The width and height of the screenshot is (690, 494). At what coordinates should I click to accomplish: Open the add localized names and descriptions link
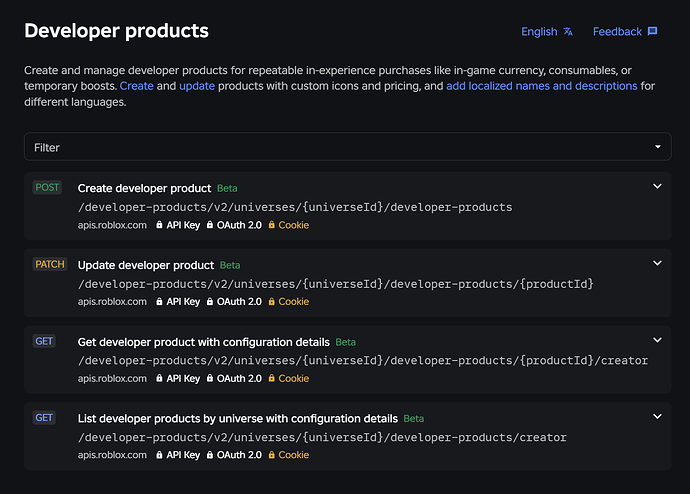(542, 86)
